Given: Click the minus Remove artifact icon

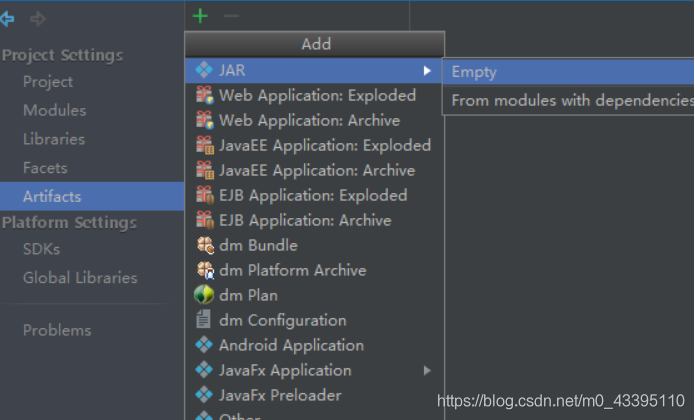Looking at the screenshot, I should click(x=231, y=16).
